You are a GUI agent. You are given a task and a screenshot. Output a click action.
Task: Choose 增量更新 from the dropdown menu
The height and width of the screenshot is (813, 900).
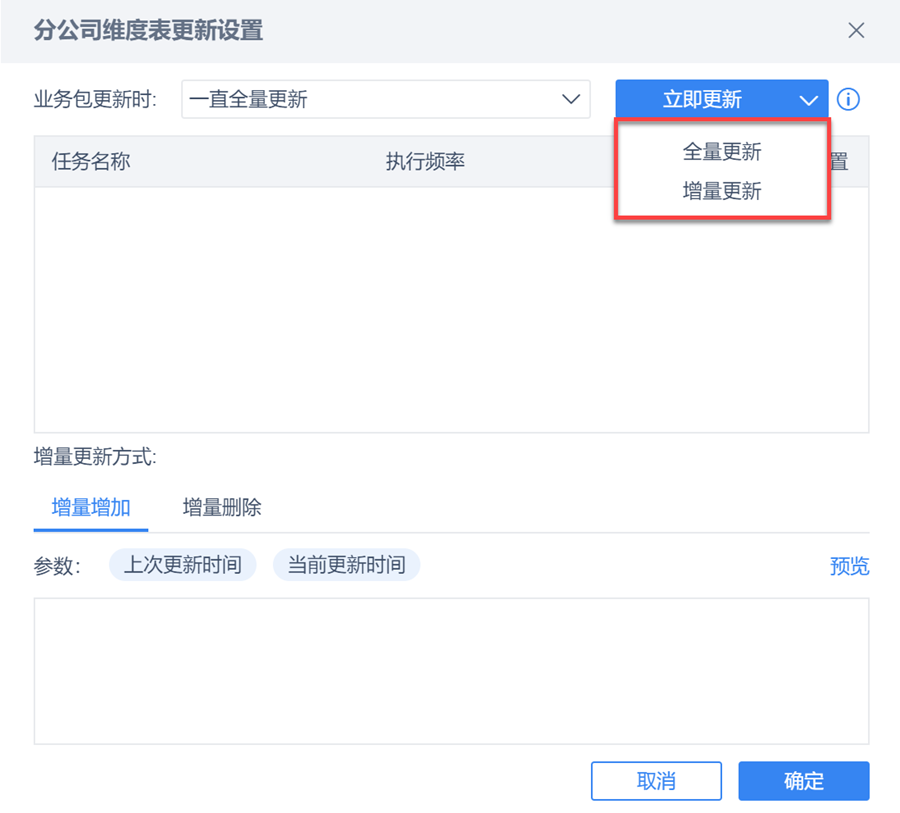tap(722, 191)
